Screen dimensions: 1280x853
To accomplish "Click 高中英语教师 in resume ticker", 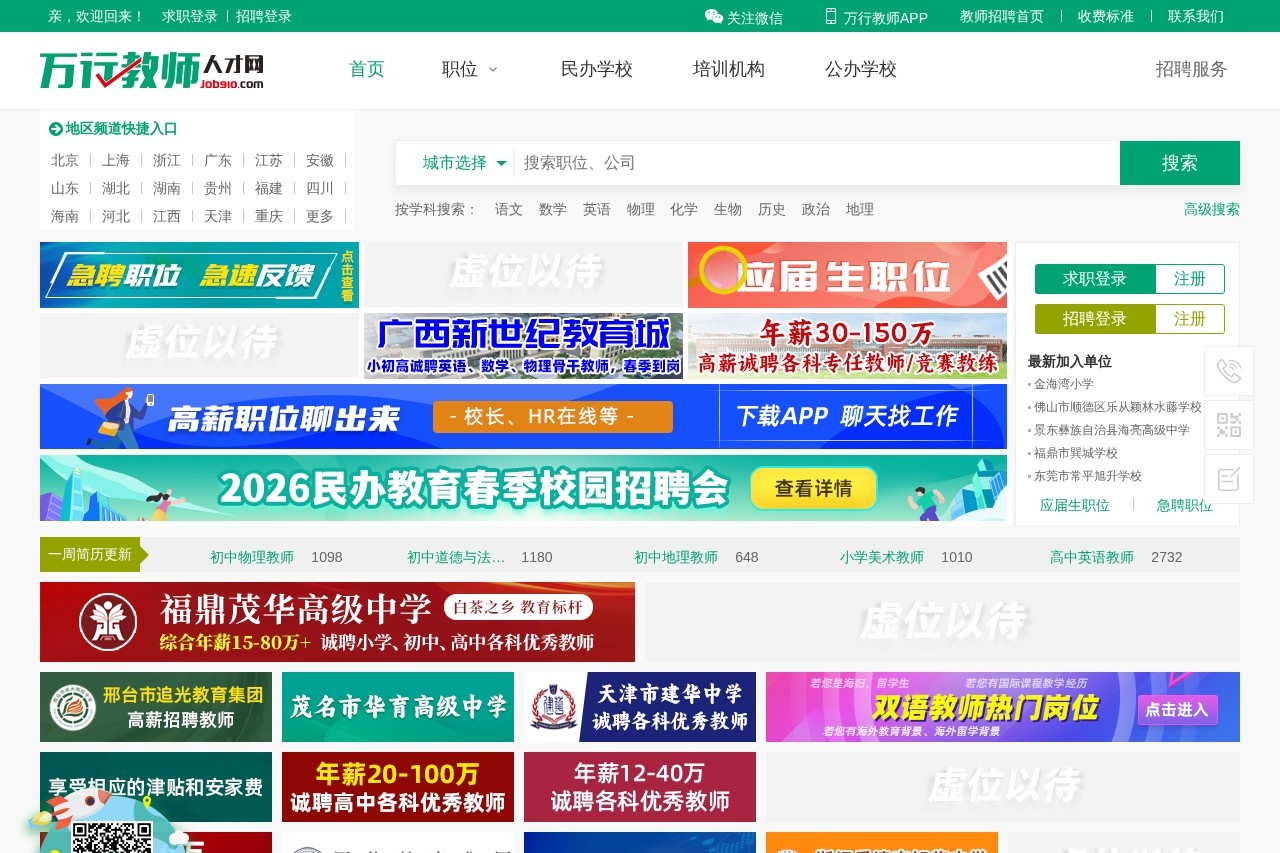I will [1092, 557].
